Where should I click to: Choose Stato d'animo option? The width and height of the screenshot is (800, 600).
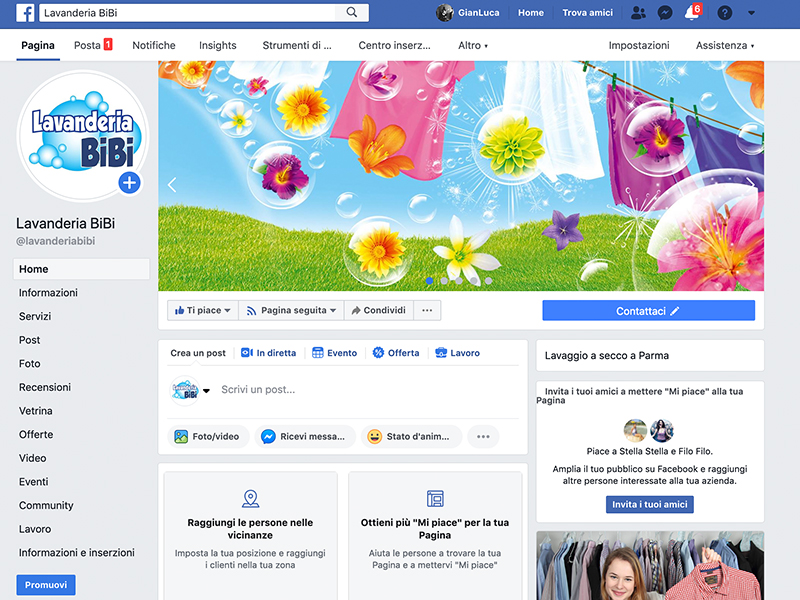tap(411, 436)
